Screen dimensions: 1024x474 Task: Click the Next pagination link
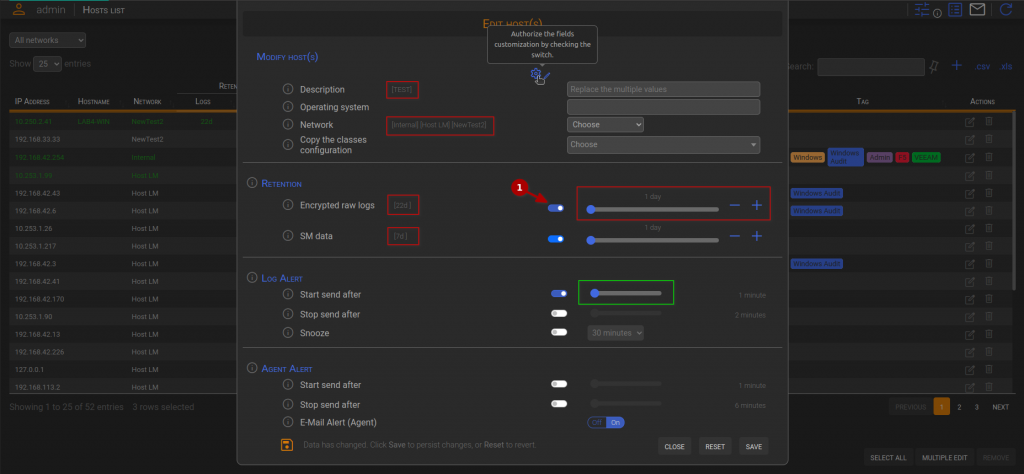point(1000,407)
